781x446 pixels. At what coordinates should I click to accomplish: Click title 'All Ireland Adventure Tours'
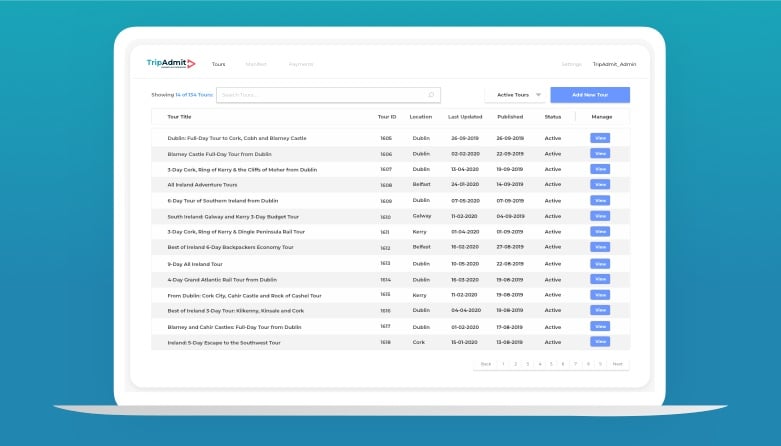coord(202,185)
